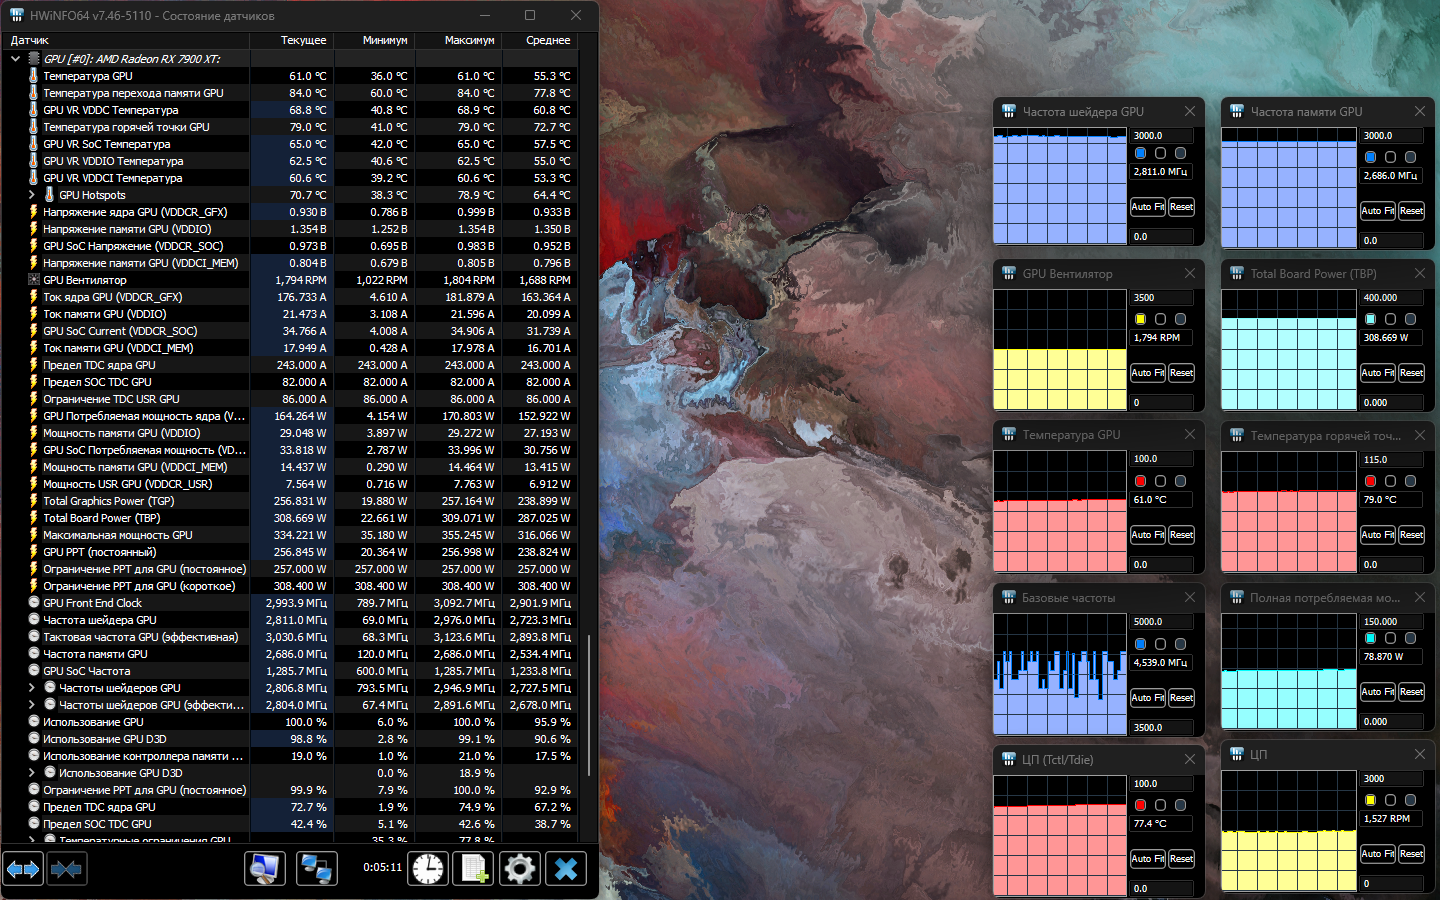The height and width of the screenshot is (900, 1440).
Task: Click the lightning icon beside Ток ядра GPU row
Action: 34,297
